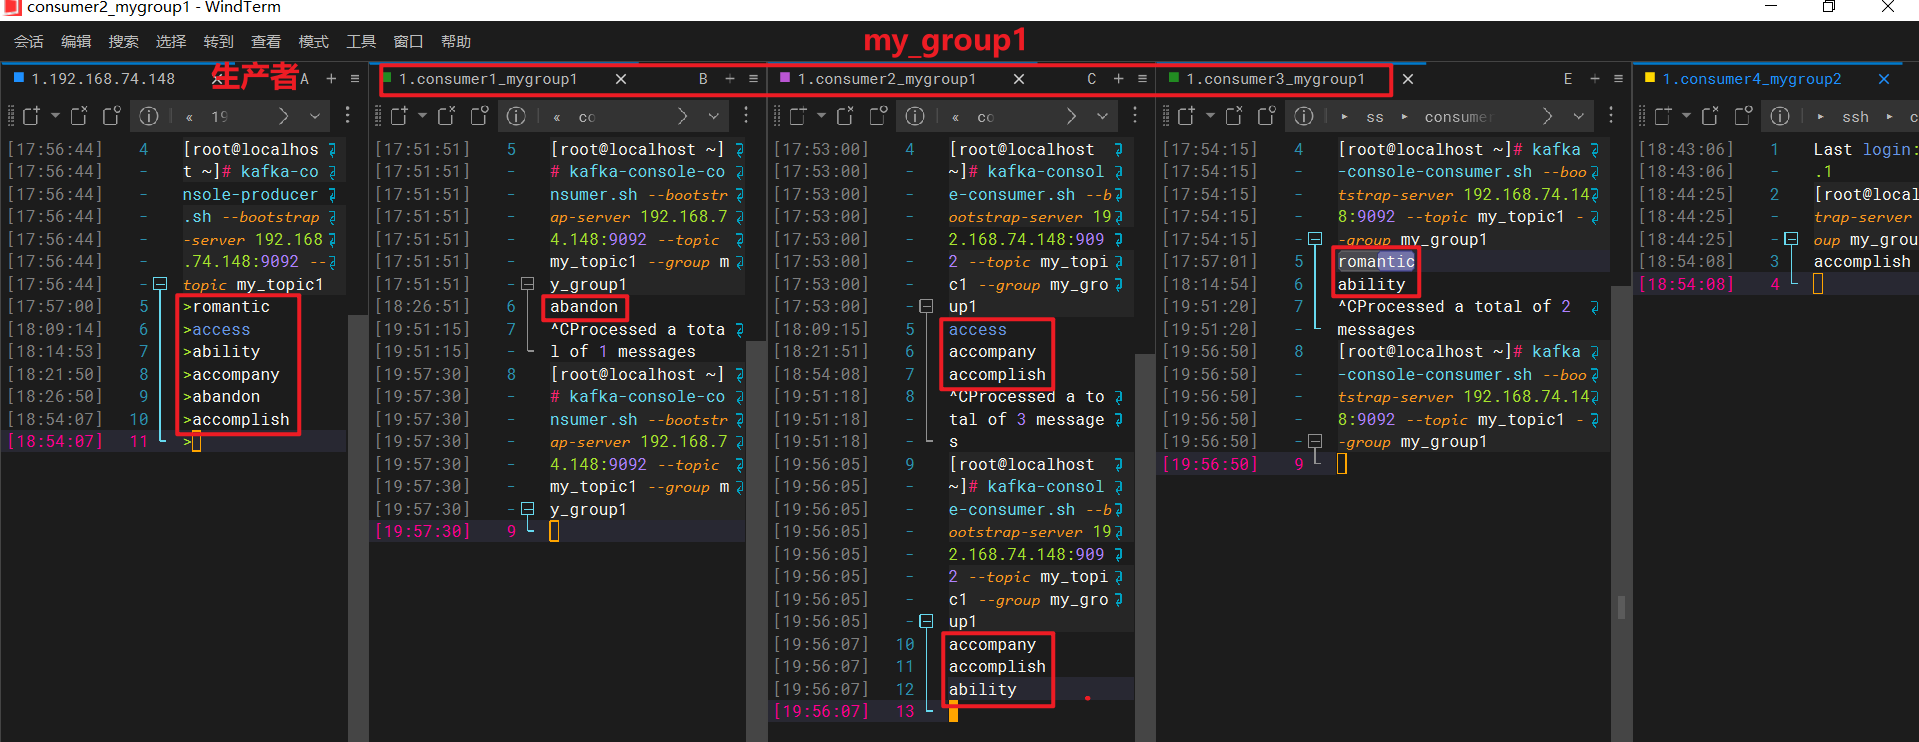Screen dimensions: 1919x742
Task: Open kebab options menu in consumer1 pane
Action: pos(746,116)
